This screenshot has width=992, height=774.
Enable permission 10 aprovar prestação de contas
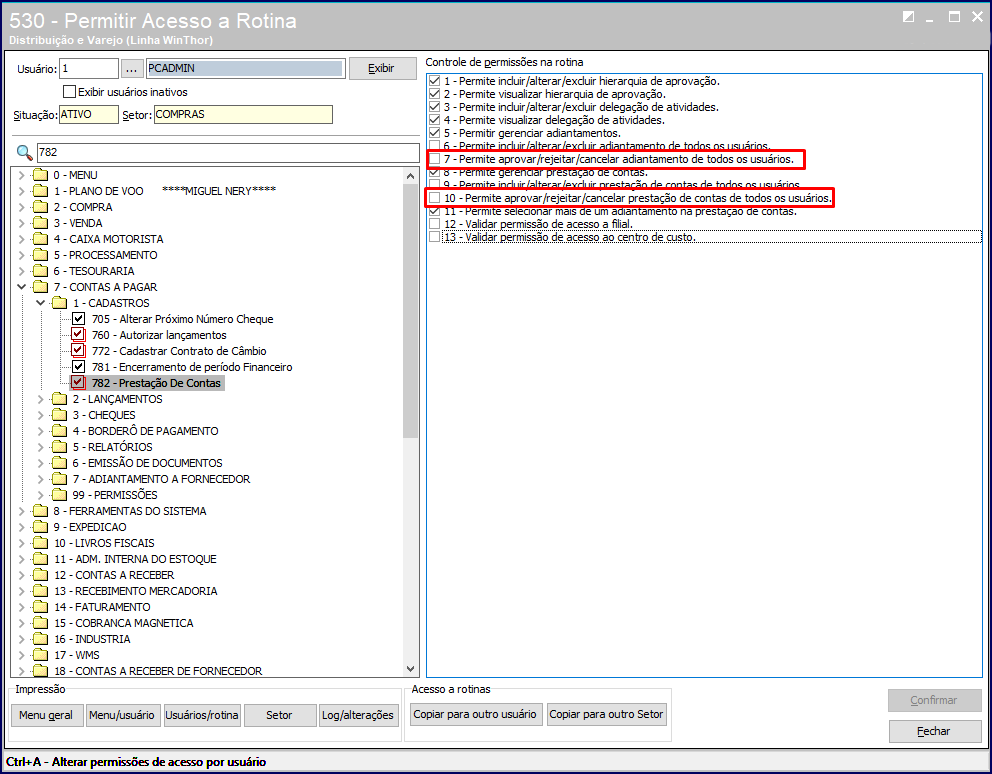pos(435,198)
